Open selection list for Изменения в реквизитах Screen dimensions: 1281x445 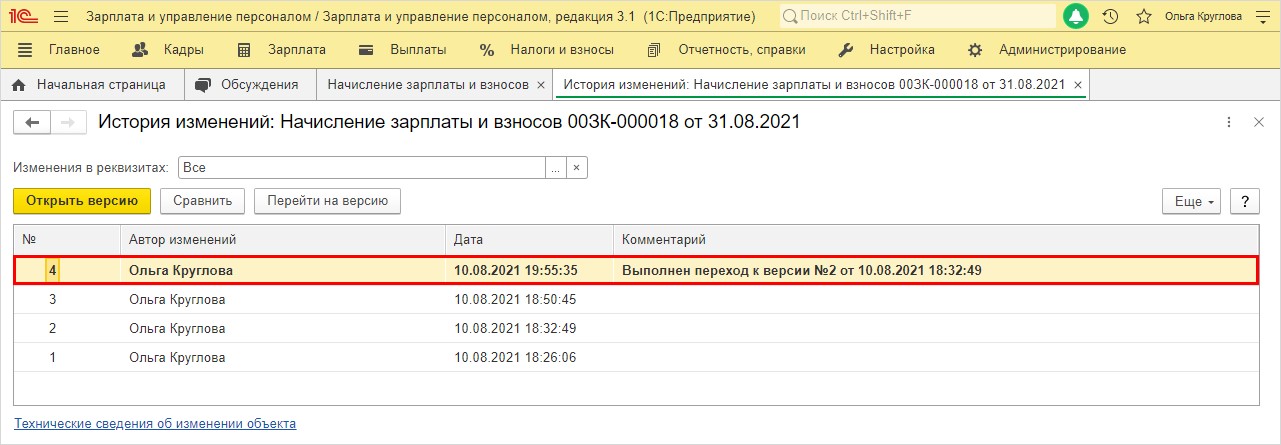pos(555,168)
